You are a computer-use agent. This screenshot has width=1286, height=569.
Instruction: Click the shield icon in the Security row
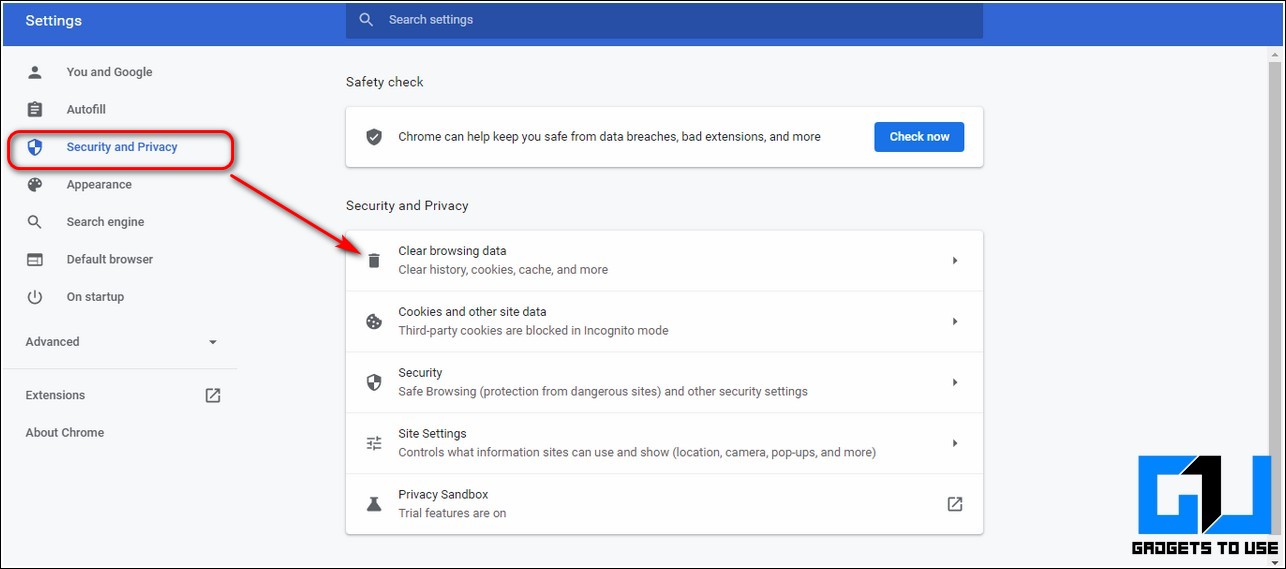click(374, 382)
